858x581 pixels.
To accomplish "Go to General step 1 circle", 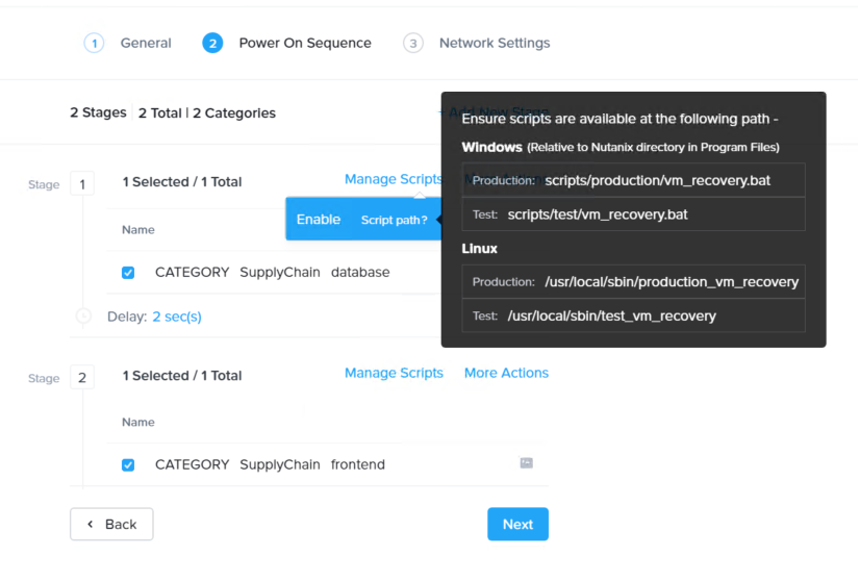I will click(94, 43).
